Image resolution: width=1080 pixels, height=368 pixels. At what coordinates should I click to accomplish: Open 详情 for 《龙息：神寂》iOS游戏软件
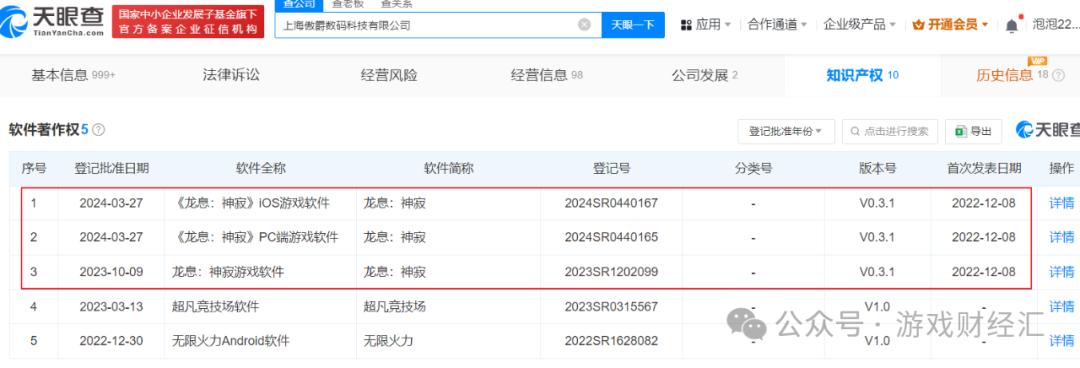click(1061, 203)
